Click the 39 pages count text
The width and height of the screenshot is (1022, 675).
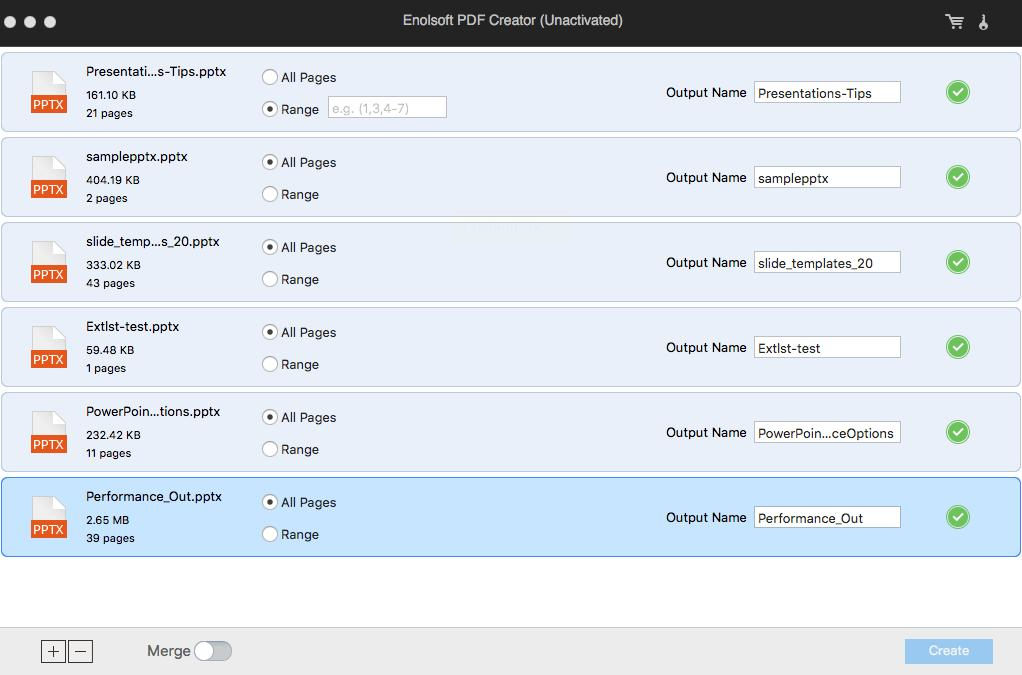point(110,538)
